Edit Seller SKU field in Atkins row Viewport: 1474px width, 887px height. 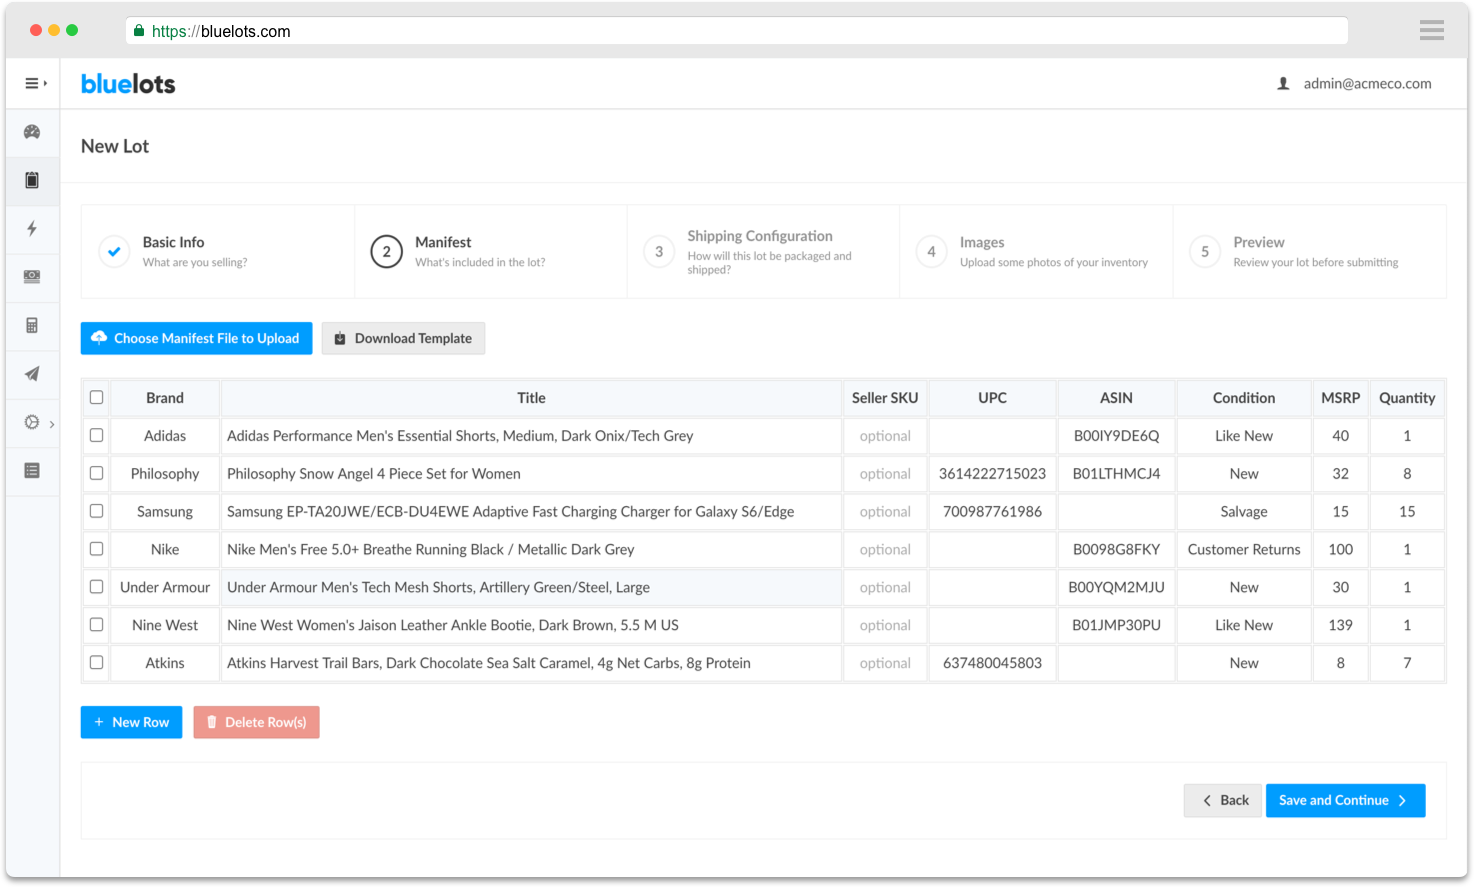(885, 663)
